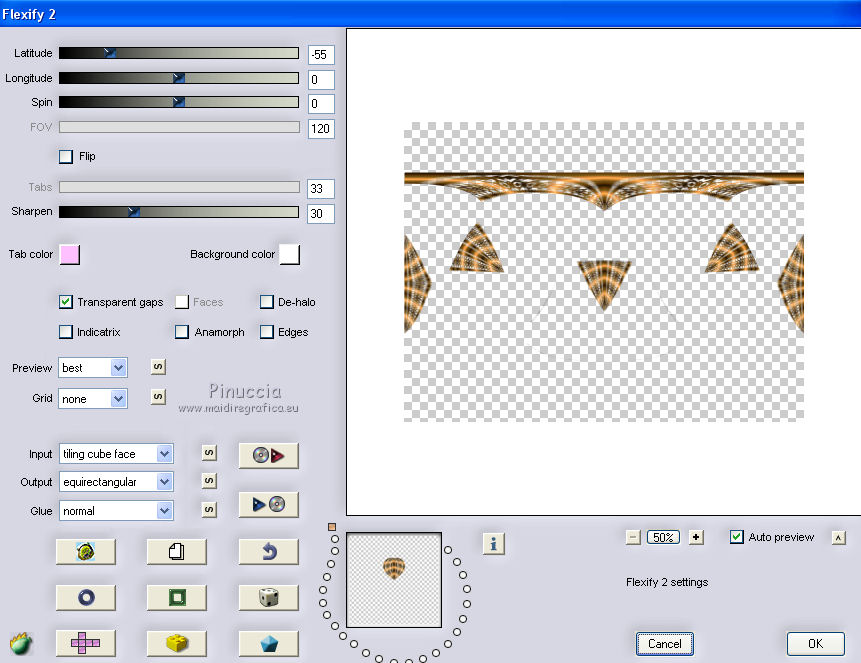
Task: Uncheck Transparent gaps
Action: [x=66, y=302]
